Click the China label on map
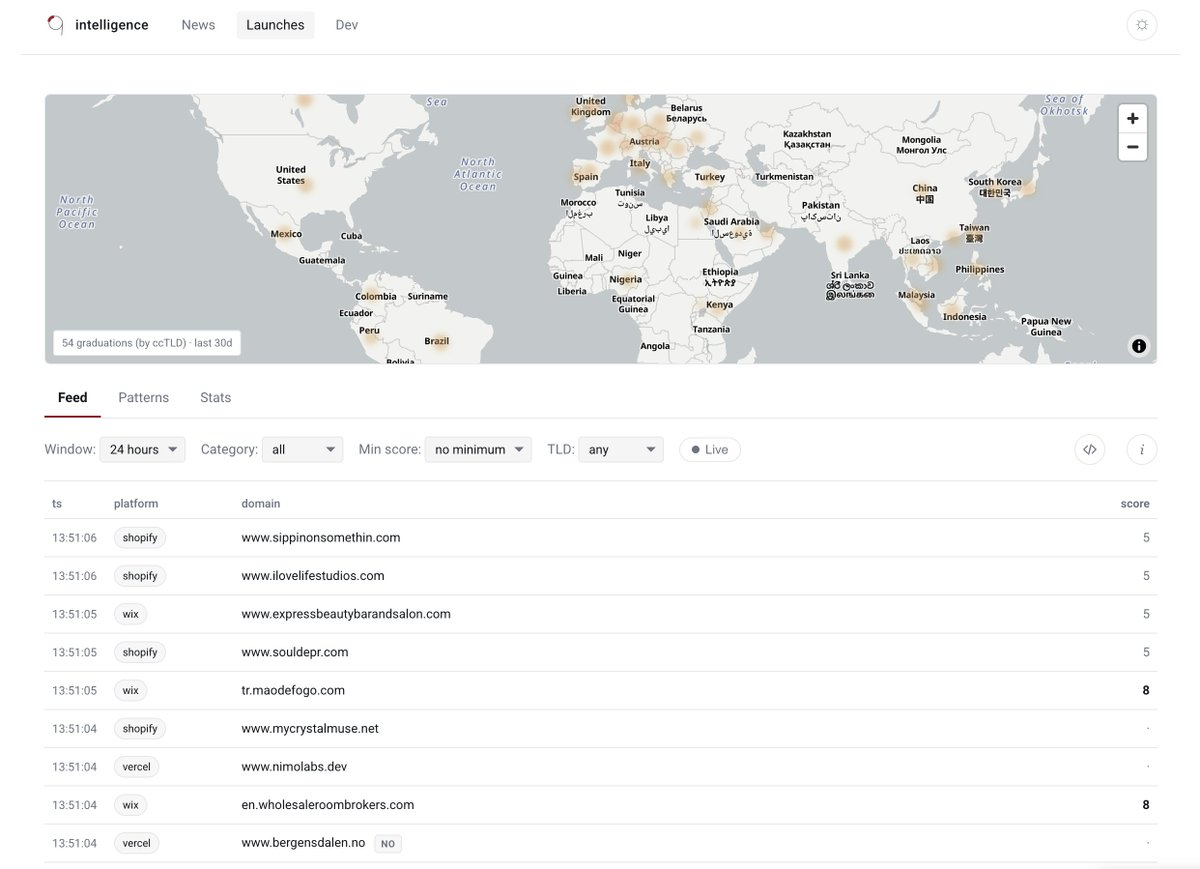1200x869 pixels. 925,193
